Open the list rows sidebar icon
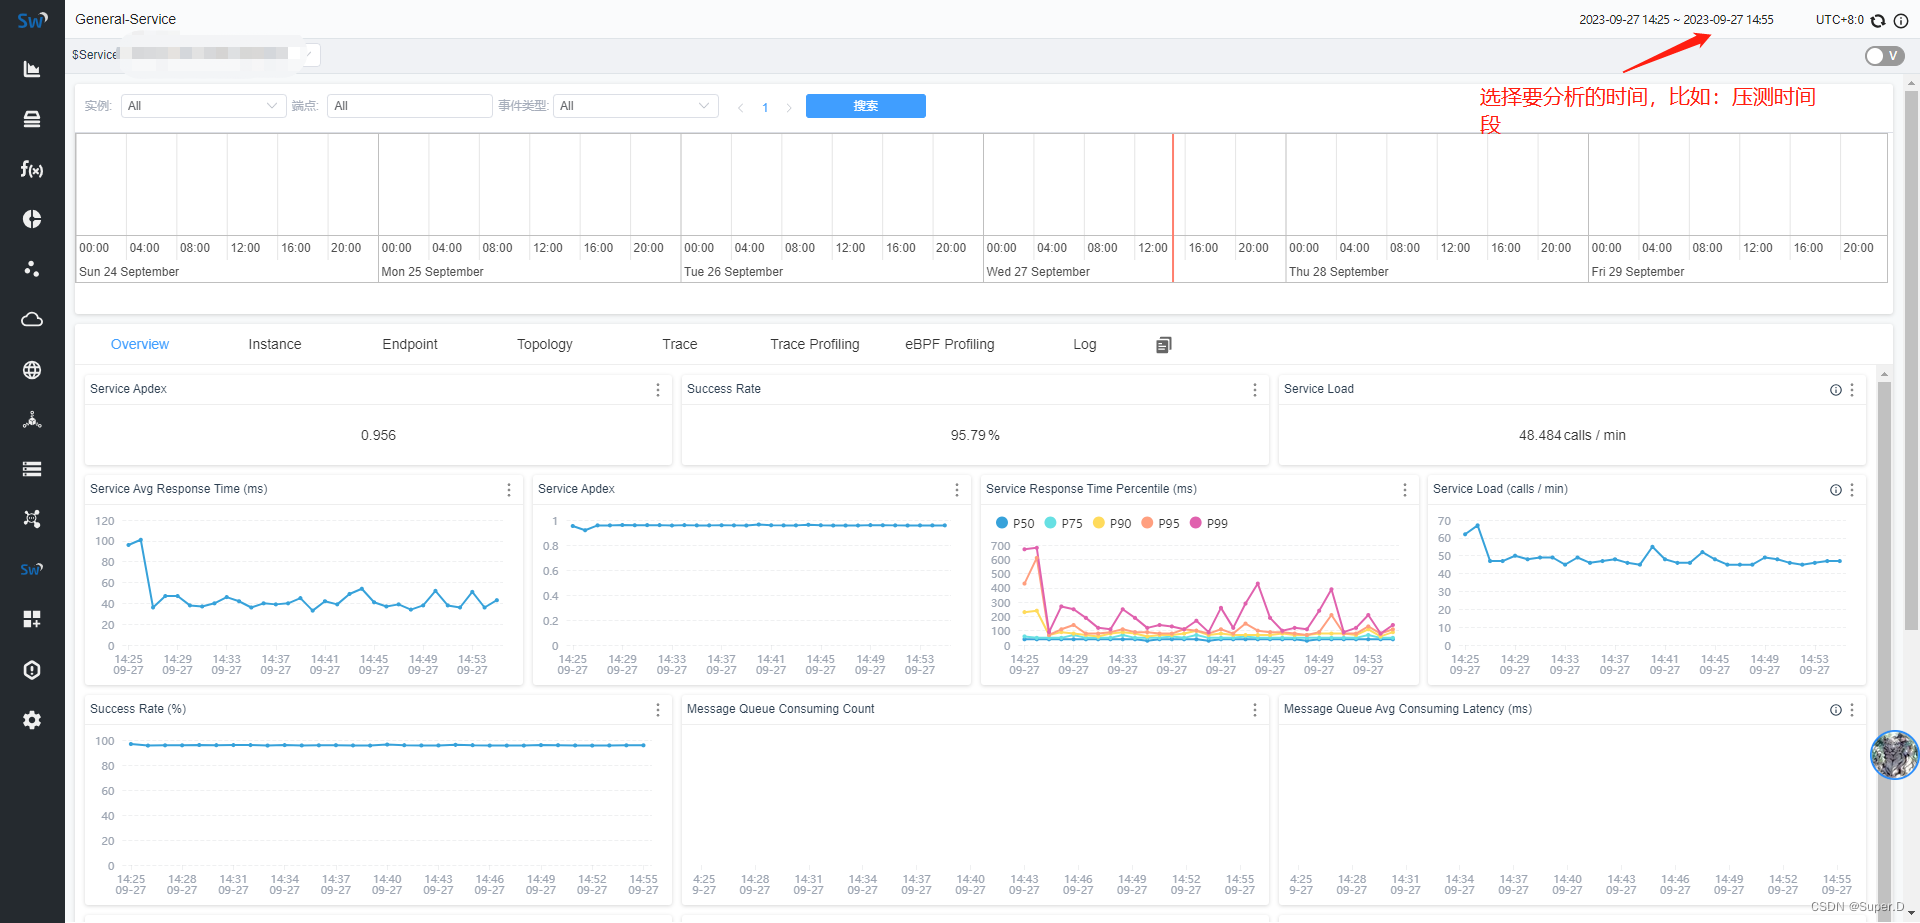The width and height of the screenshot is (1920, 923). 32,469
